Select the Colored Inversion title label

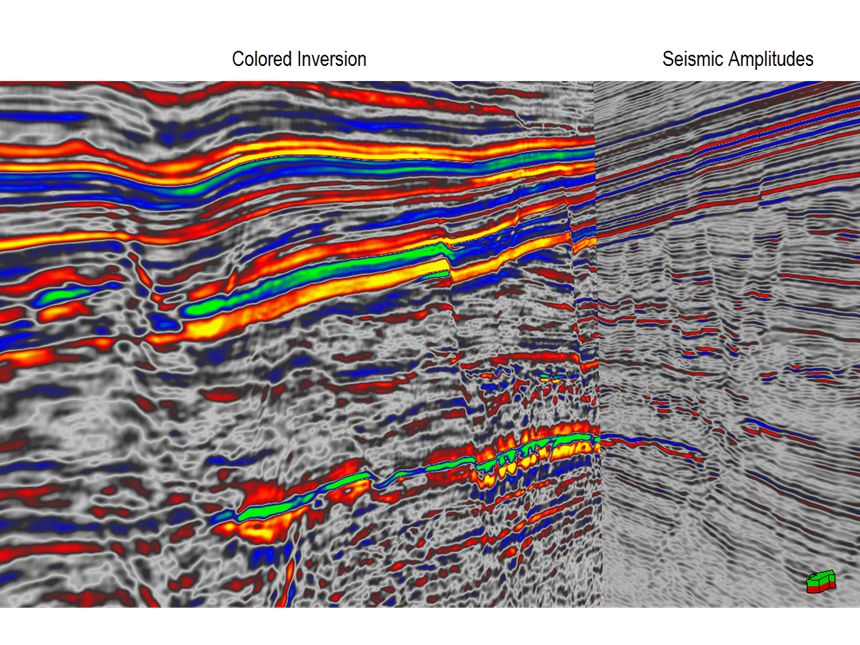299,59
